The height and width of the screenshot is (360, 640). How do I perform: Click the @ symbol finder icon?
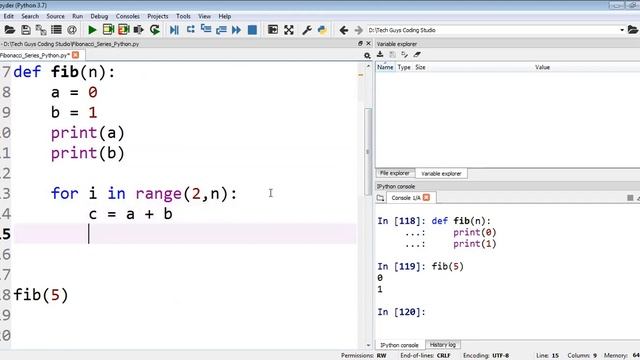(72, 30)
